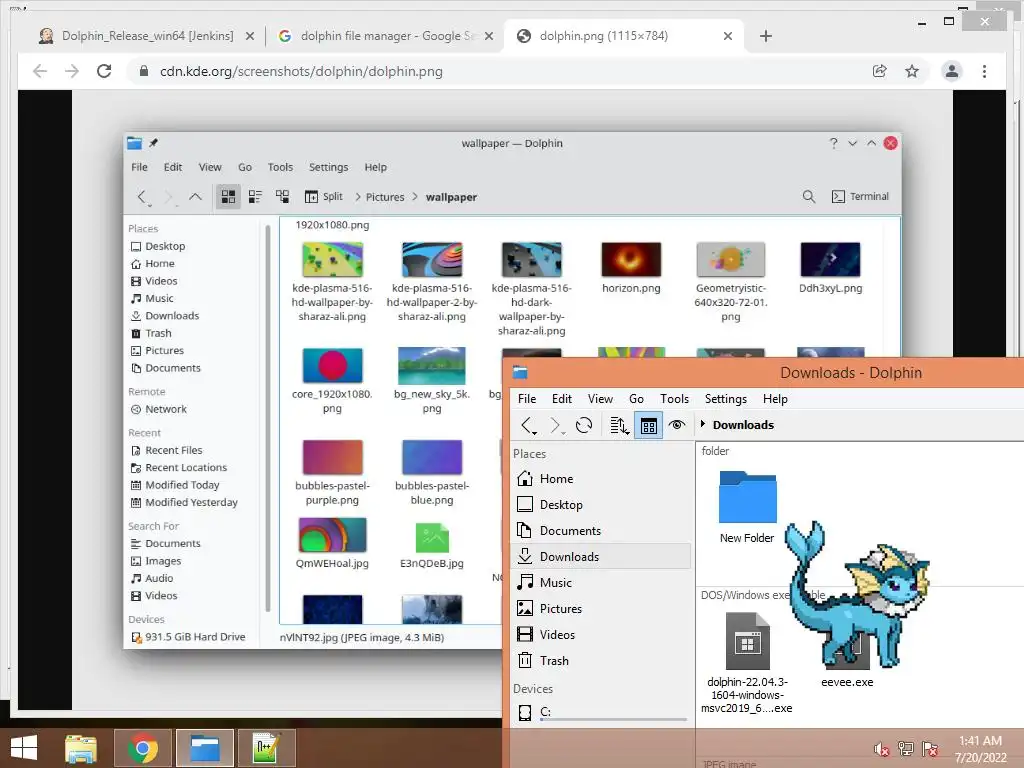
Task: Click horizon.png thumbnail in wallpaper Dolphin
Action: [x=631, y=259]
